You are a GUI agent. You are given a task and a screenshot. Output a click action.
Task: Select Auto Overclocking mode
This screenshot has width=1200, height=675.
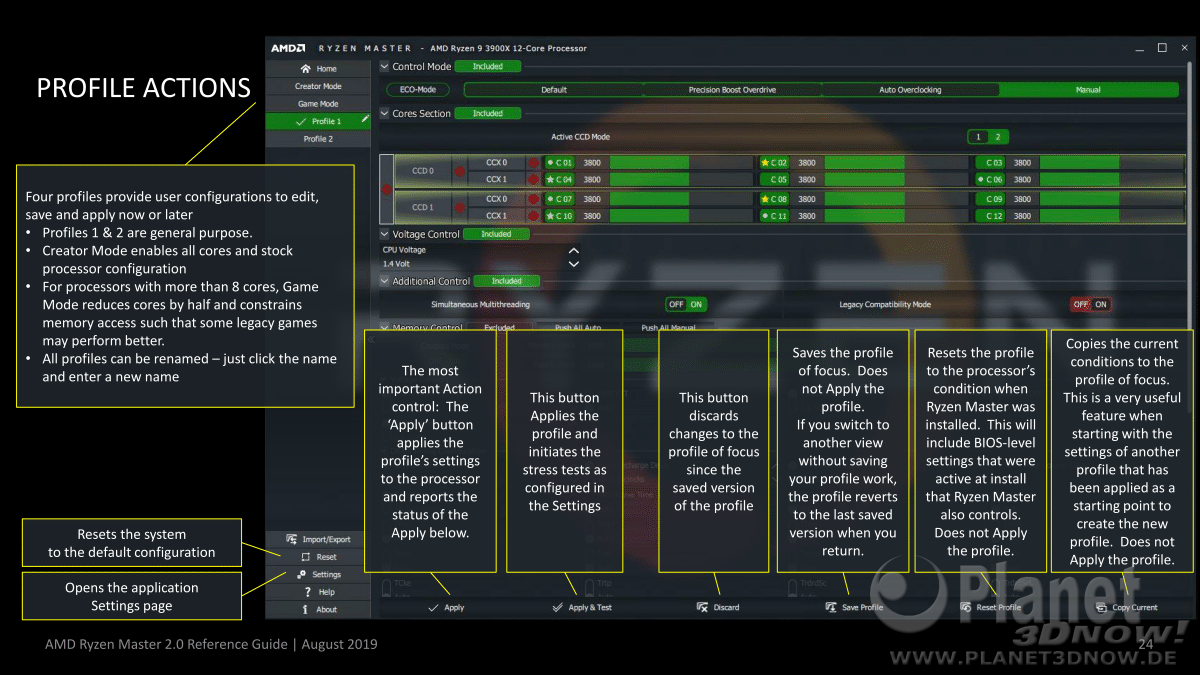pyautogui.click(x=910, y=90)
